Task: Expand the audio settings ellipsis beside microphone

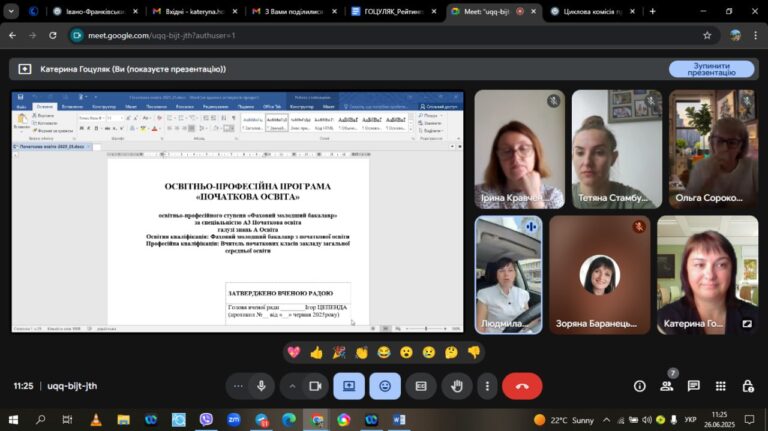Action: coord(238,386)
